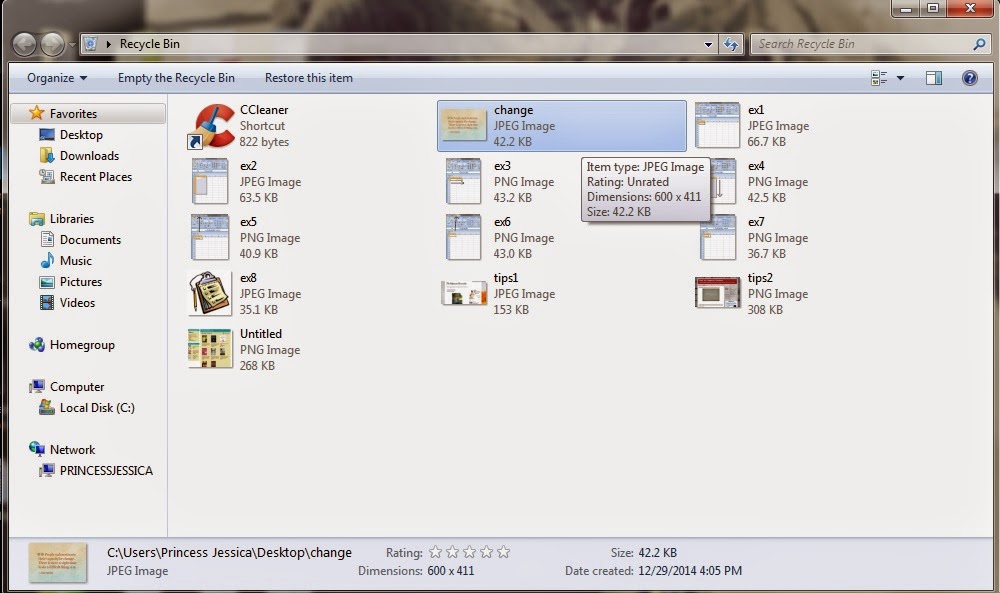1000x593 pixels.
Task: Select the ex3 PNG file icon
Action: click(x=464, y=182)
